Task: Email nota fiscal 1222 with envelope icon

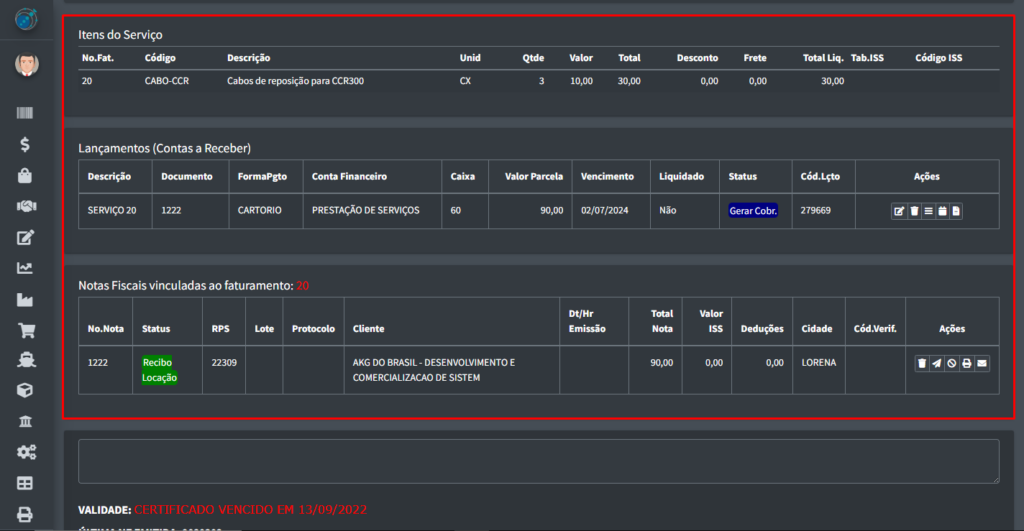Action: pos(982,363)
